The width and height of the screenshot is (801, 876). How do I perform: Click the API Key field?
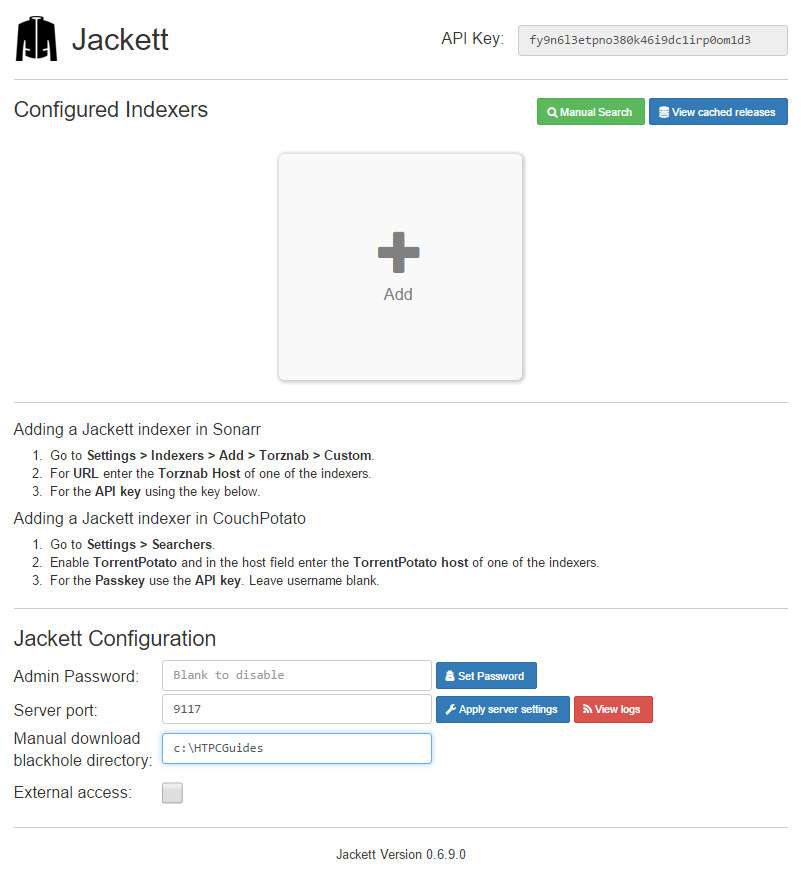(x=652, y=41)
